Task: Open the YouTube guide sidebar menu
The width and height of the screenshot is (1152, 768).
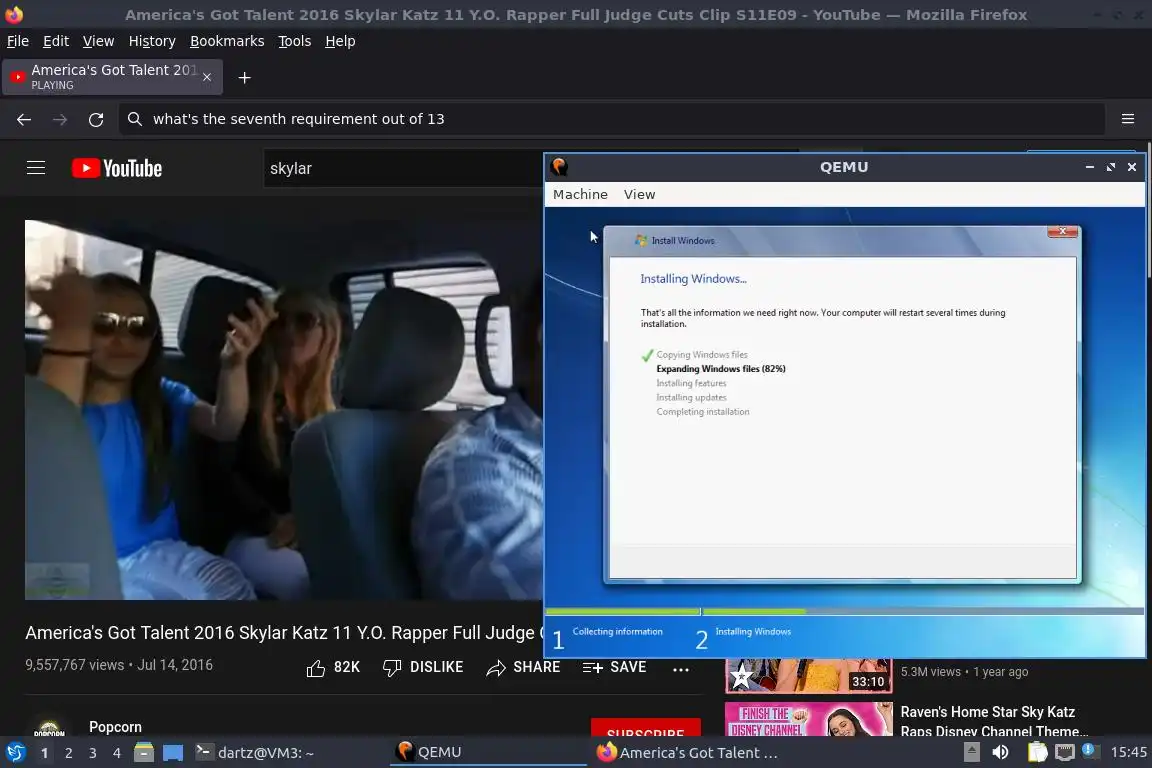Action: [x=36, y=168]
